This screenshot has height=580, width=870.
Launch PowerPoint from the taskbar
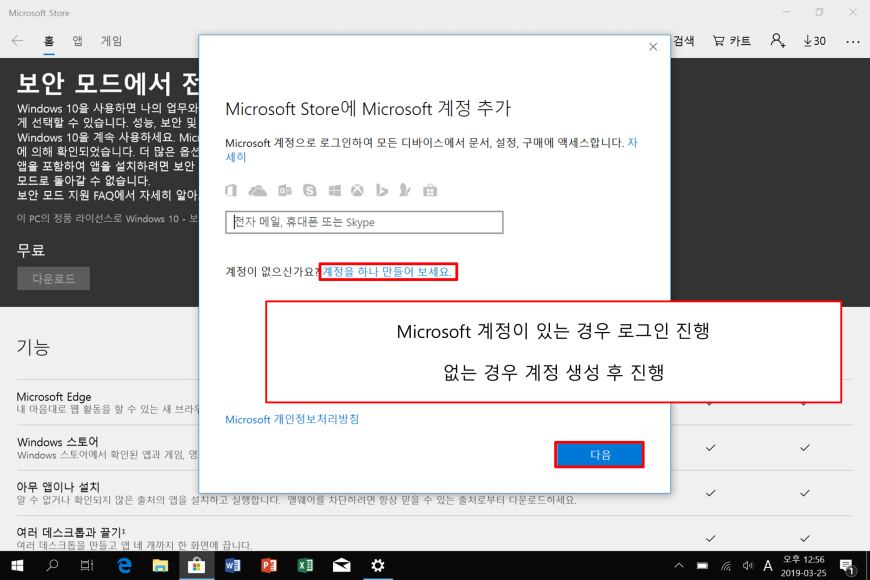point(269,566)
